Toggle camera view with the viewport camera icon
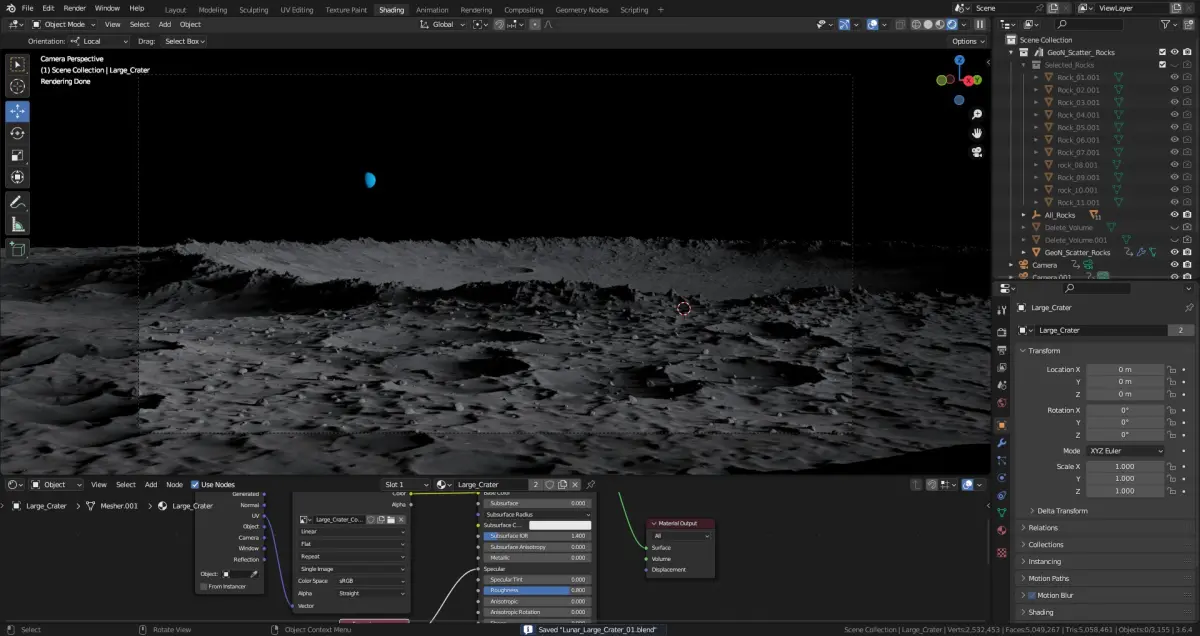The width and height of the screenshot is (1200, 636). tap(976, 152)
